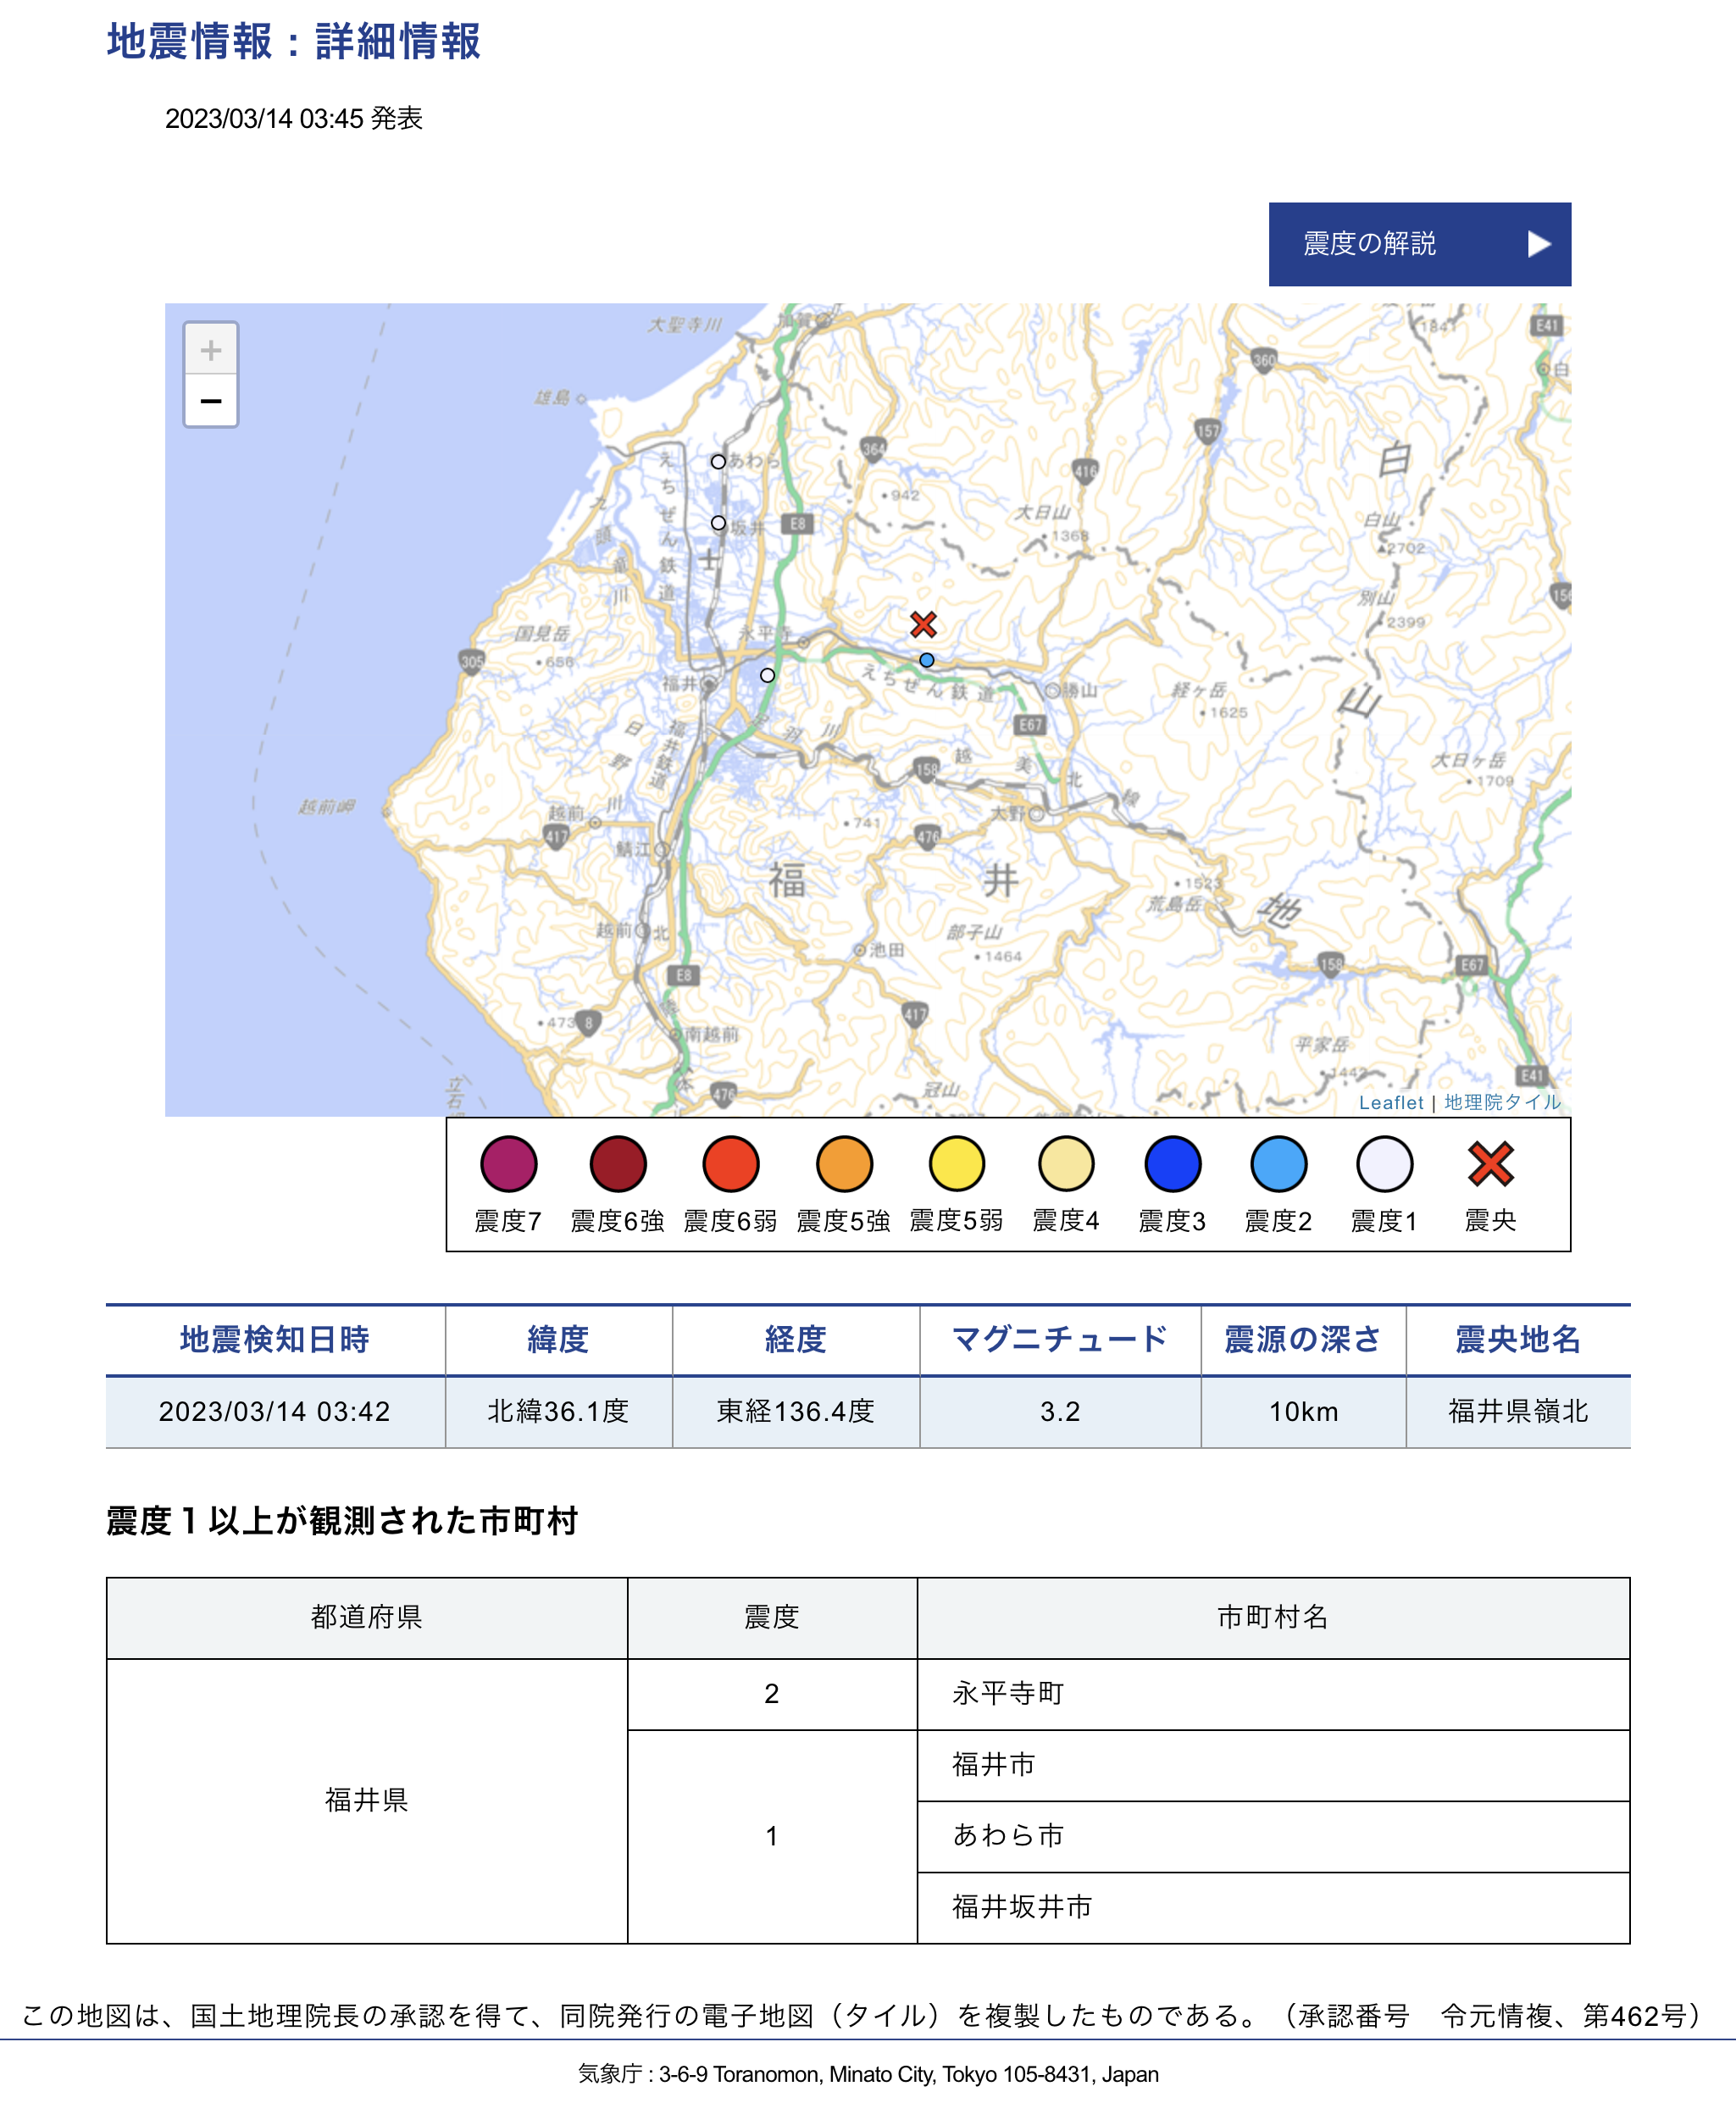1736x2103 pixels.
Task: Click the red X epicenter marker on map
Action: [923, 625]
